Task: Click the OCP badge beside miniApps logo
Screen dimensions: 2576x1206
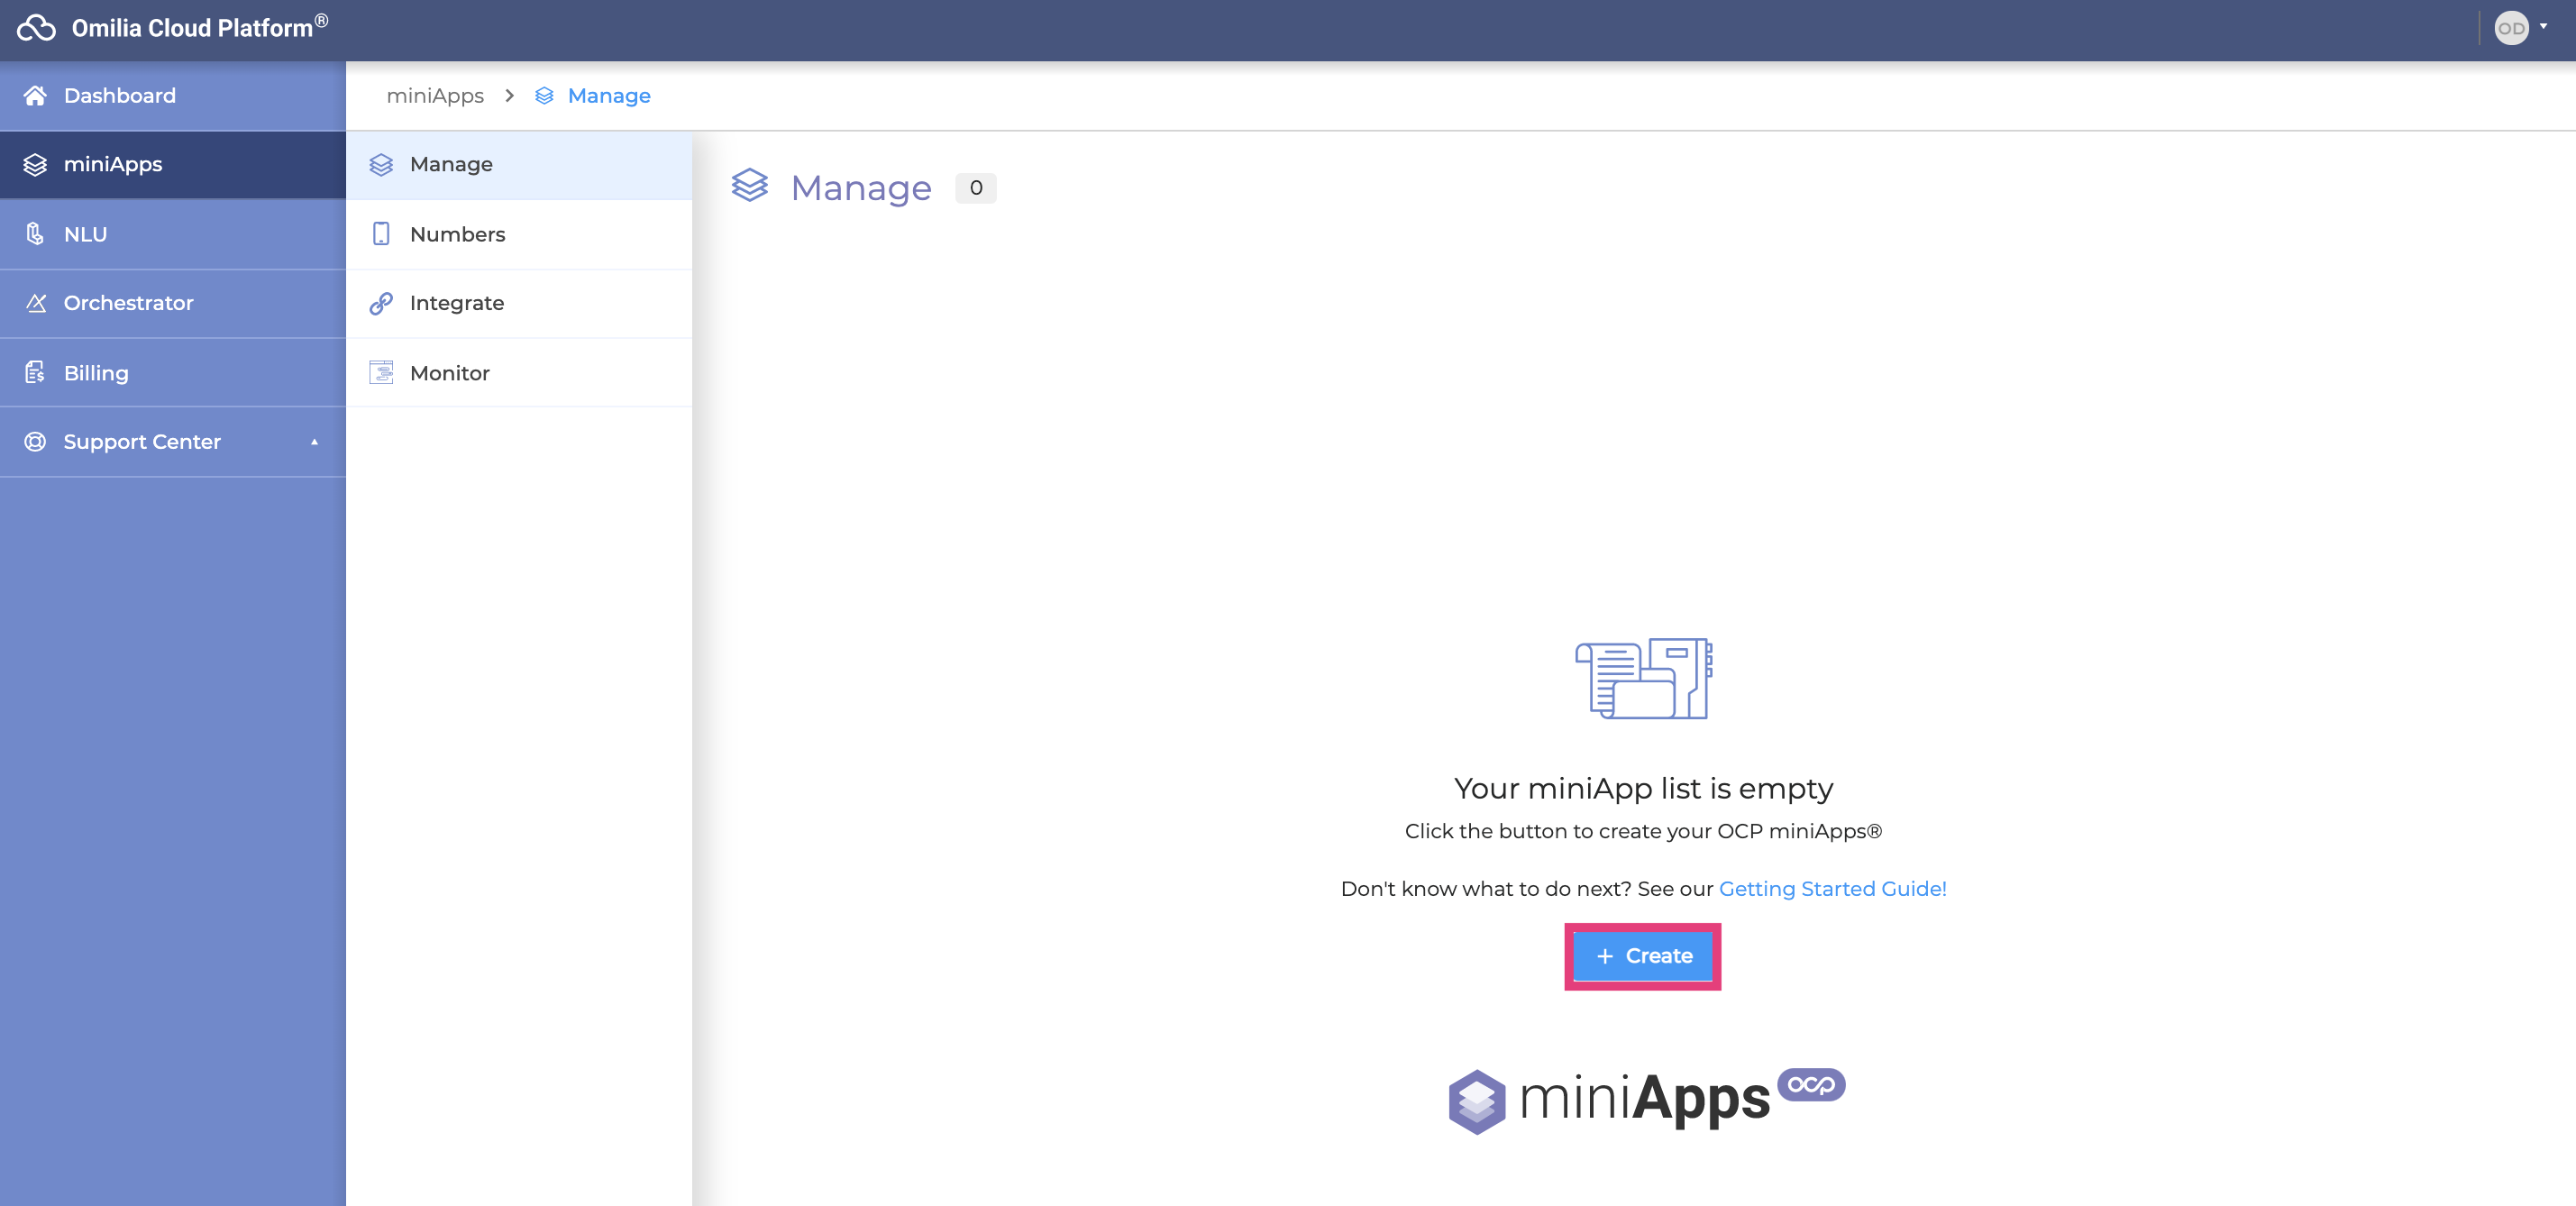Action: [x=1811, y=1084]
